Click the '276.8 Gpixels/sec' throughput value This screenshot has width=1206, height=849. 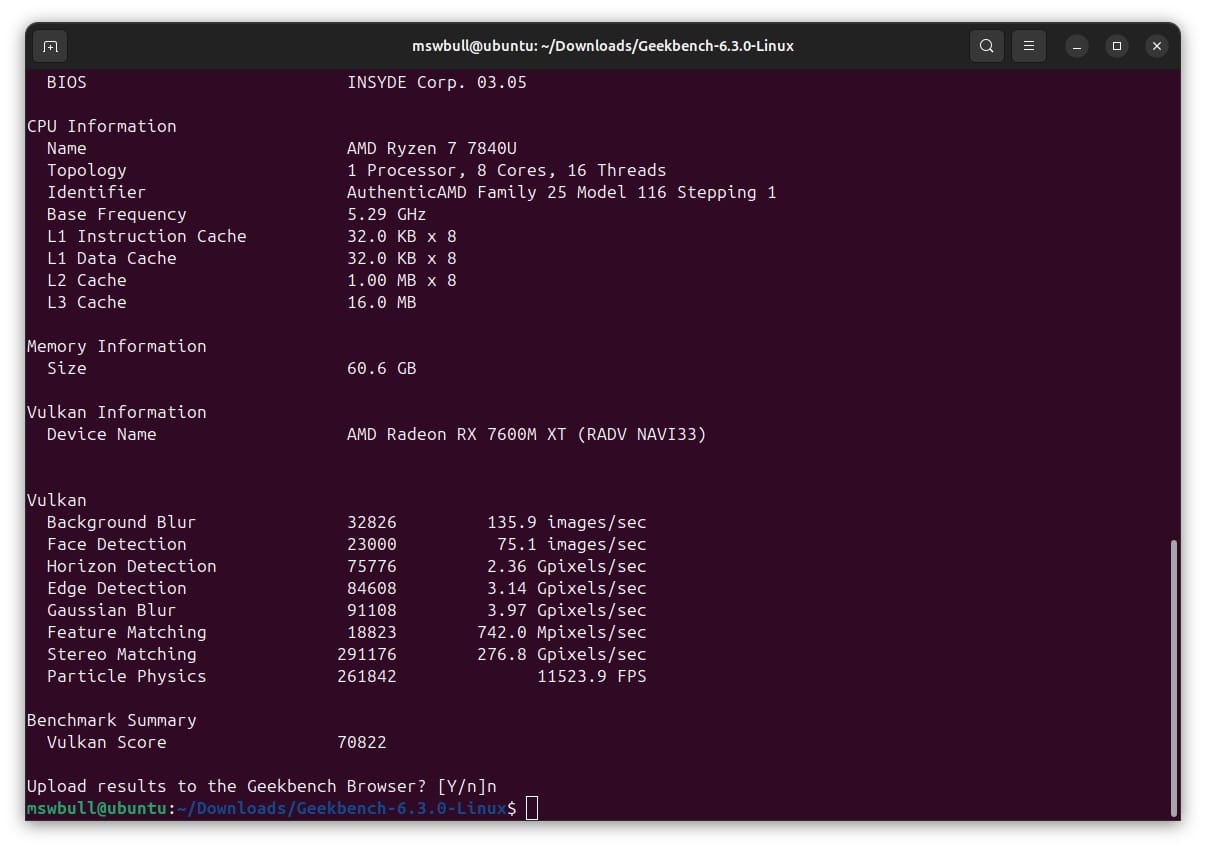(561, 654)
